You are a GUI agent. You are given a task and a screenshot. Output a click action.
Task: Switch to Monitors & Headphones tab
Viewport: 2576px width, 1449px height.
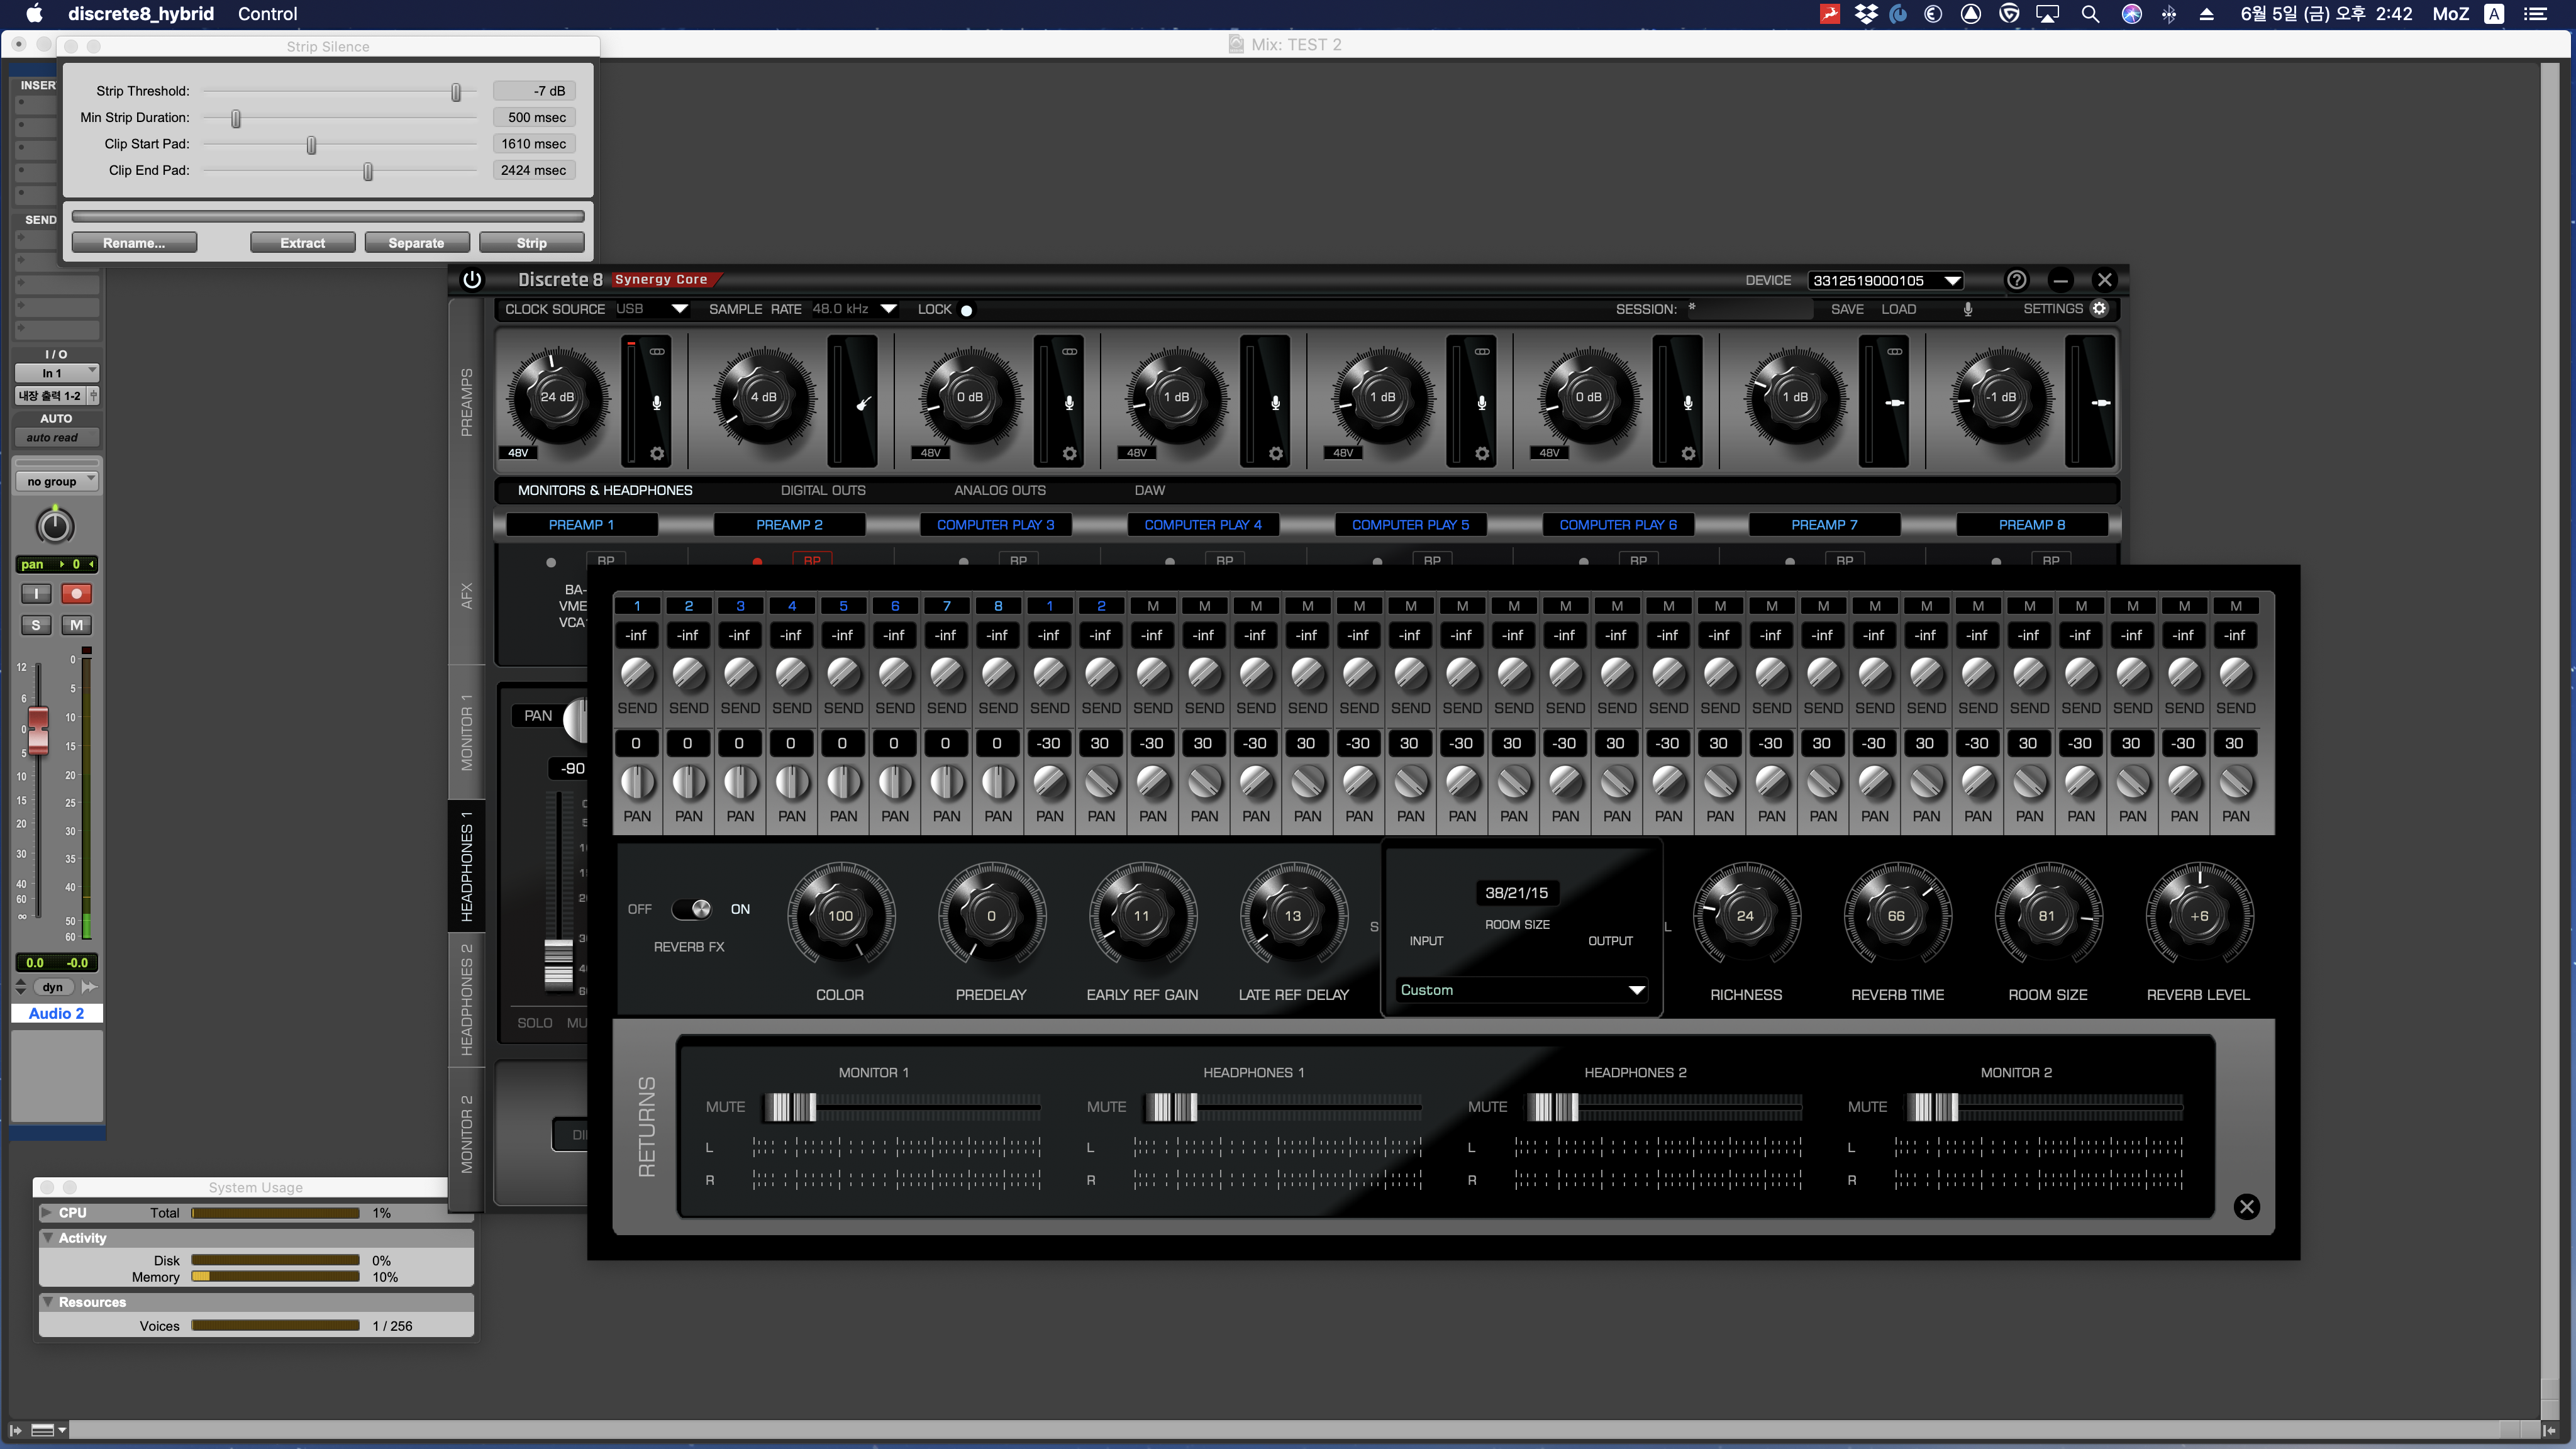click(605, 490)
